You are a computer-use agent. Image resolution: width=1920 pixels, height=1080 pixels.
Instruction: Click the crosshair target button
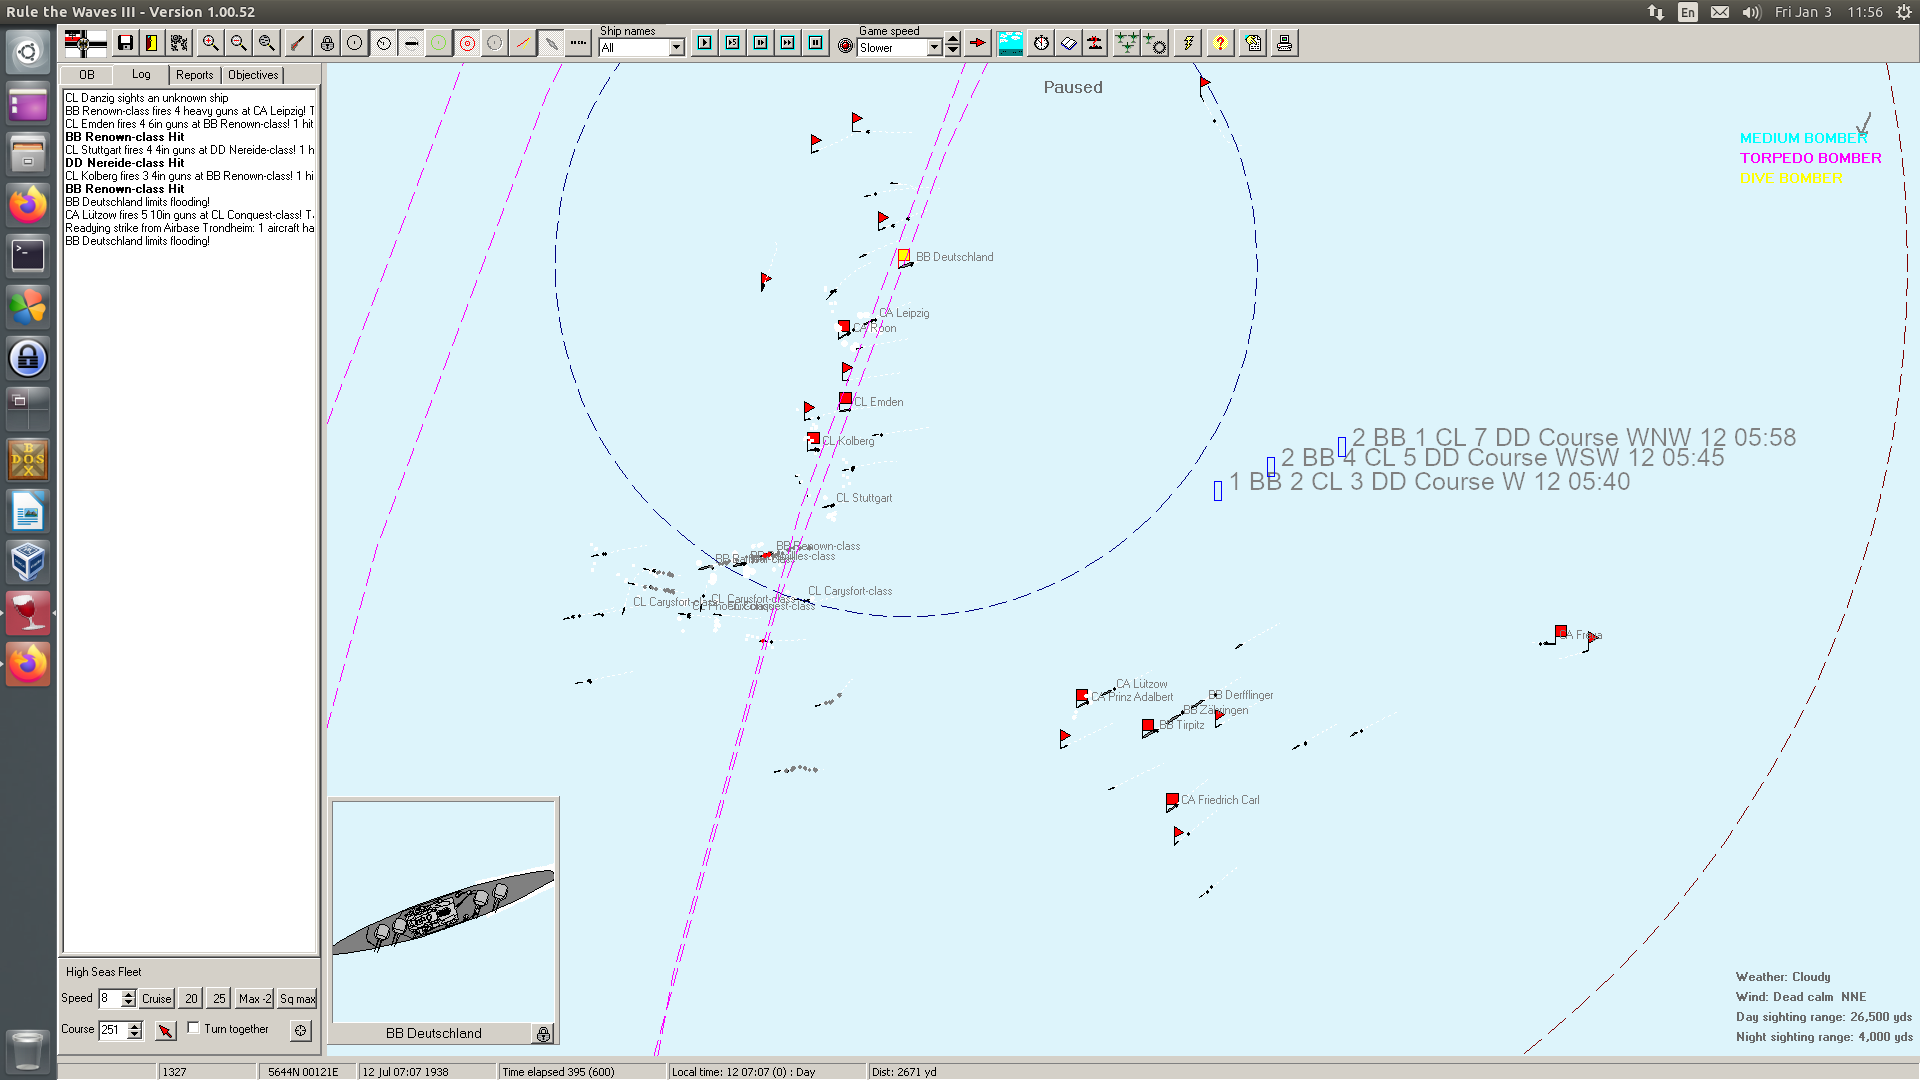click(301, 1030)
